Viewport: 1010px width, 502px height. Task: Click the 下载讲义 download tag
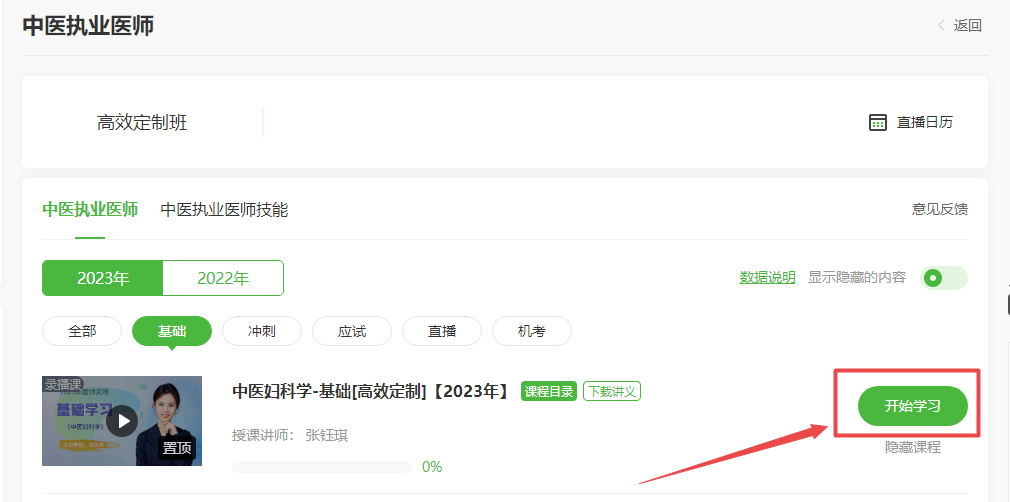pyautogui.click(x=612, y=391)
